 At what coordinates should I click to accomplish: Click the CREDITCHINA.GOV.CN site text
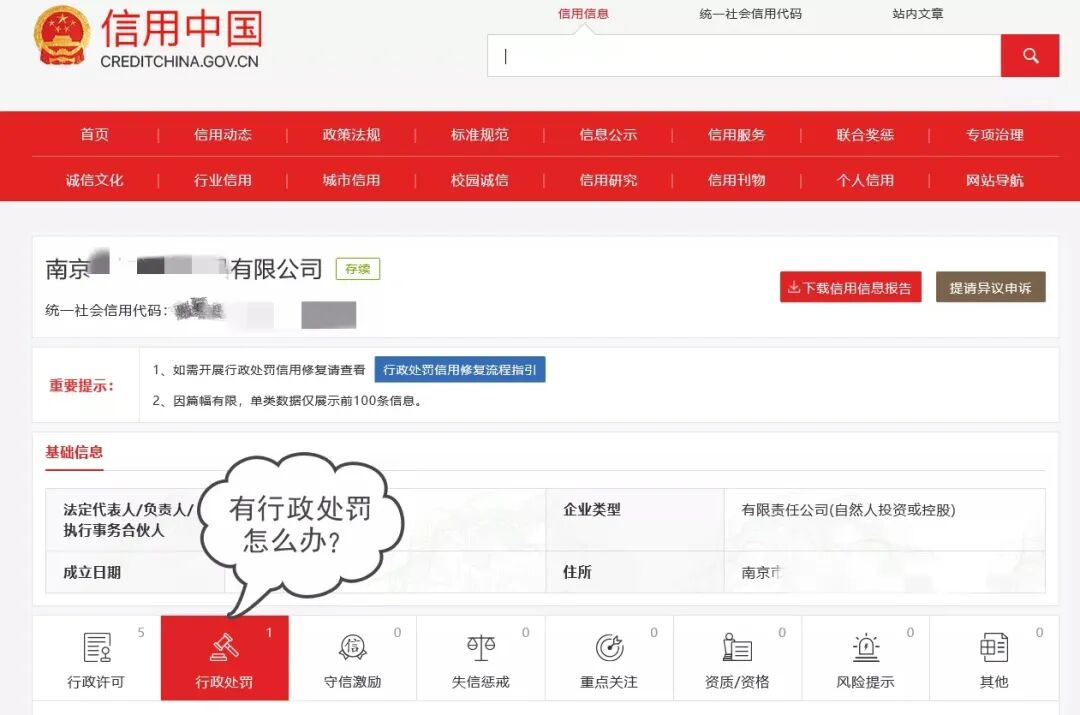click(x=179, y=61)
